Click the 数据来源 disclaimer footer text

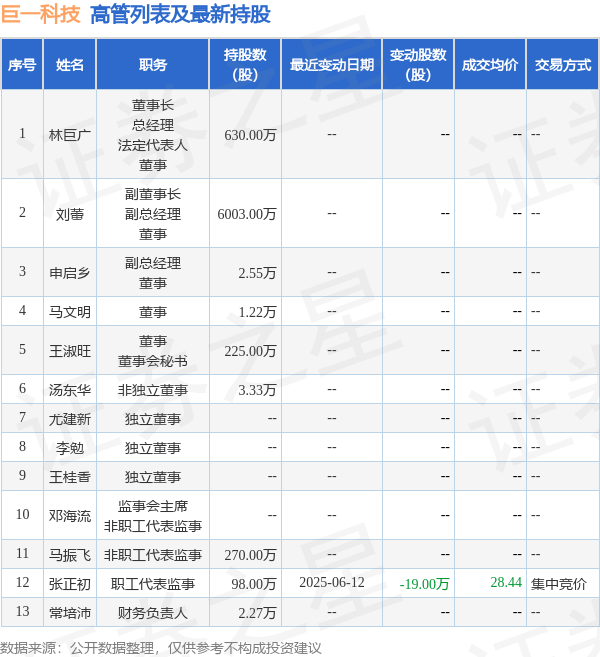pos(160,648)
